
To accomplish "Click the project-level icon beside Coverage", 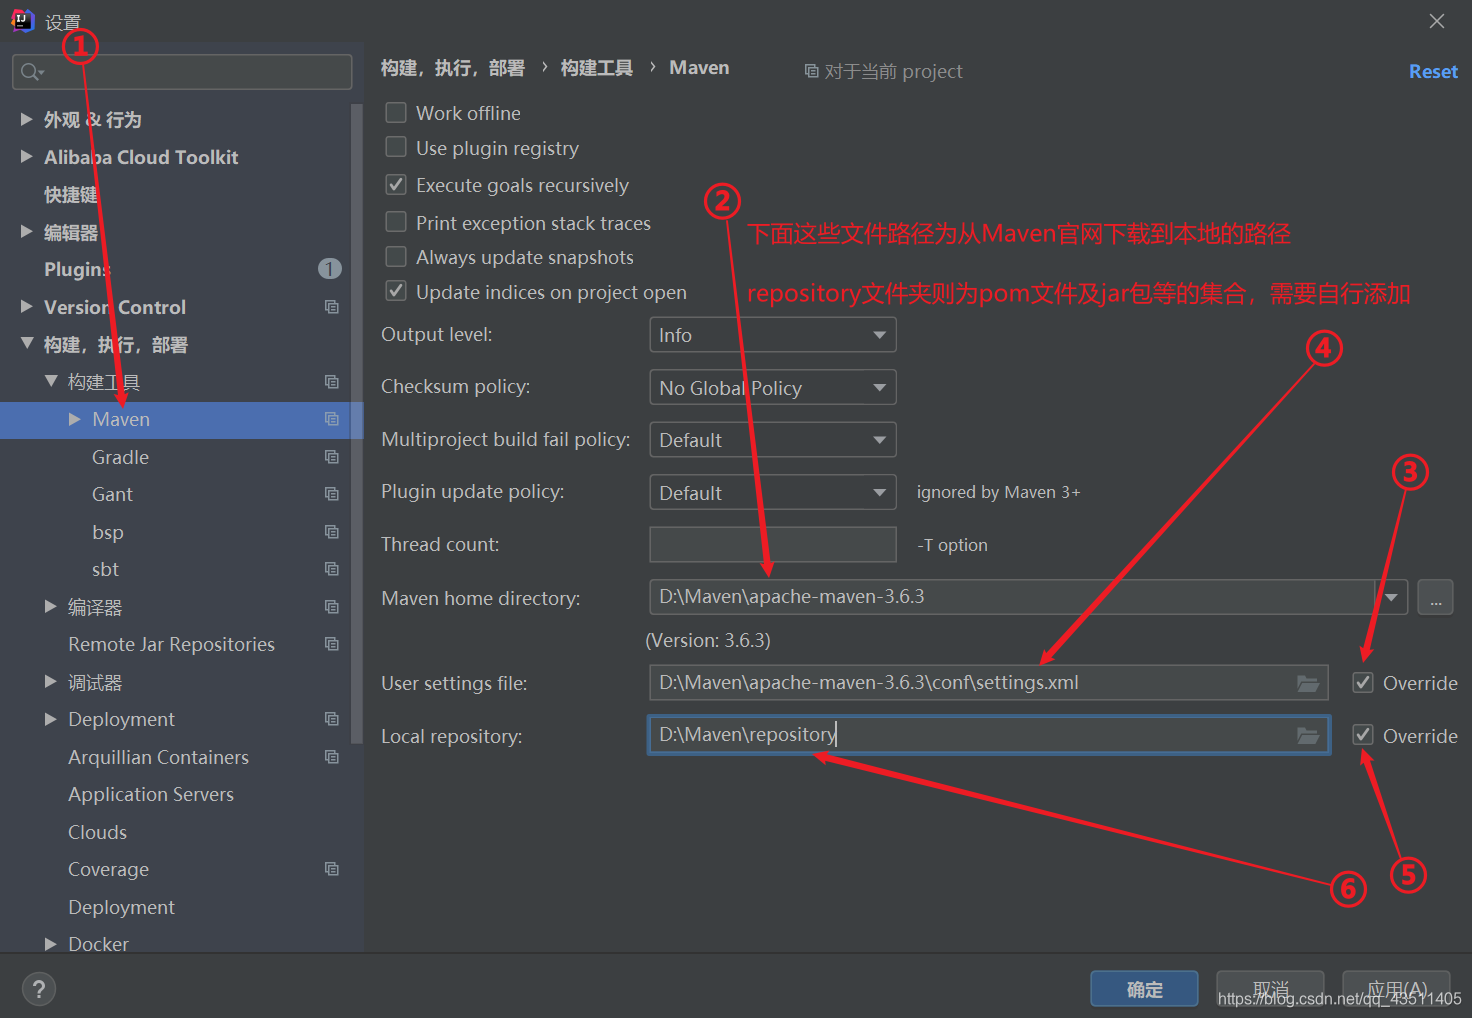I will [332, 869].
